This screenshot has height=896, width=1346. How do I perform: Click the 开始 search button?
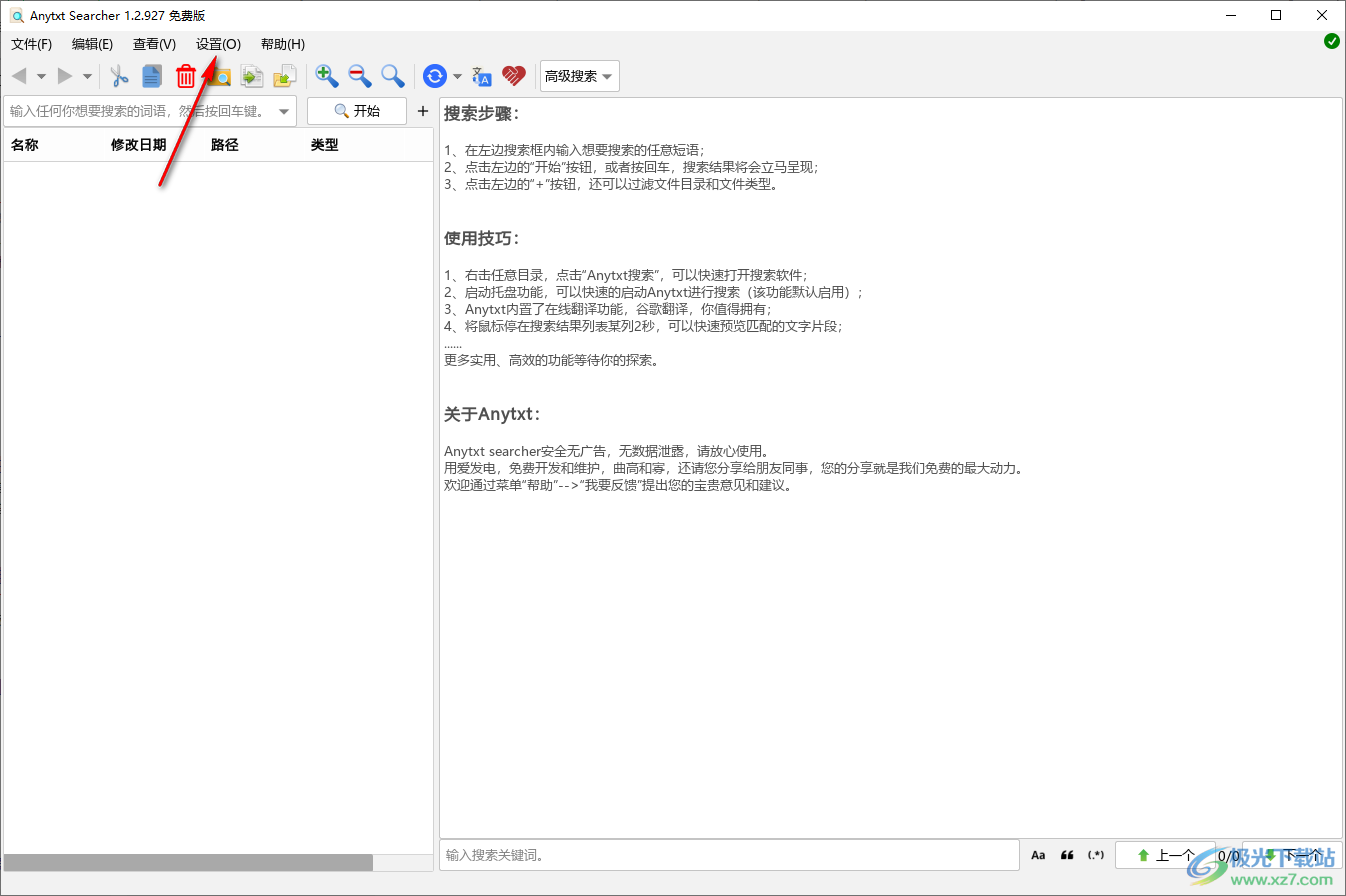point(357,111)
